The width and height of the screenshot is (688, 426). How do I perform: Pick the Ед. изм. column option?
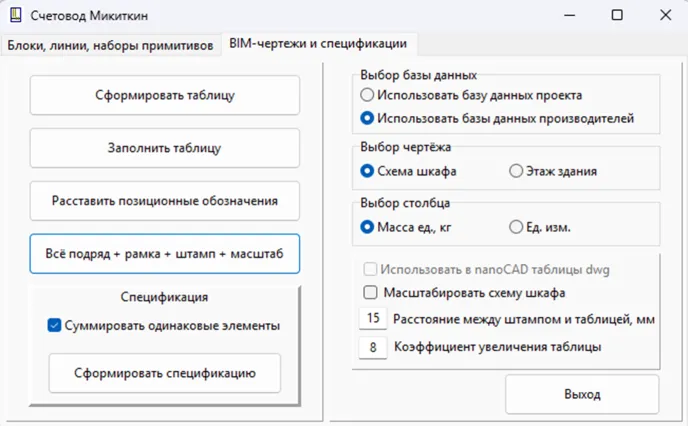516,227
